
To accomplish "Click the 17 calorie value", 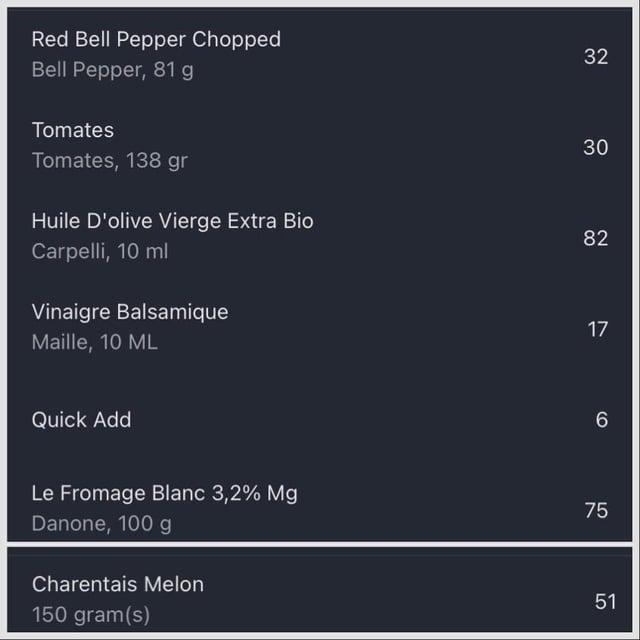I will click(598, 329).
